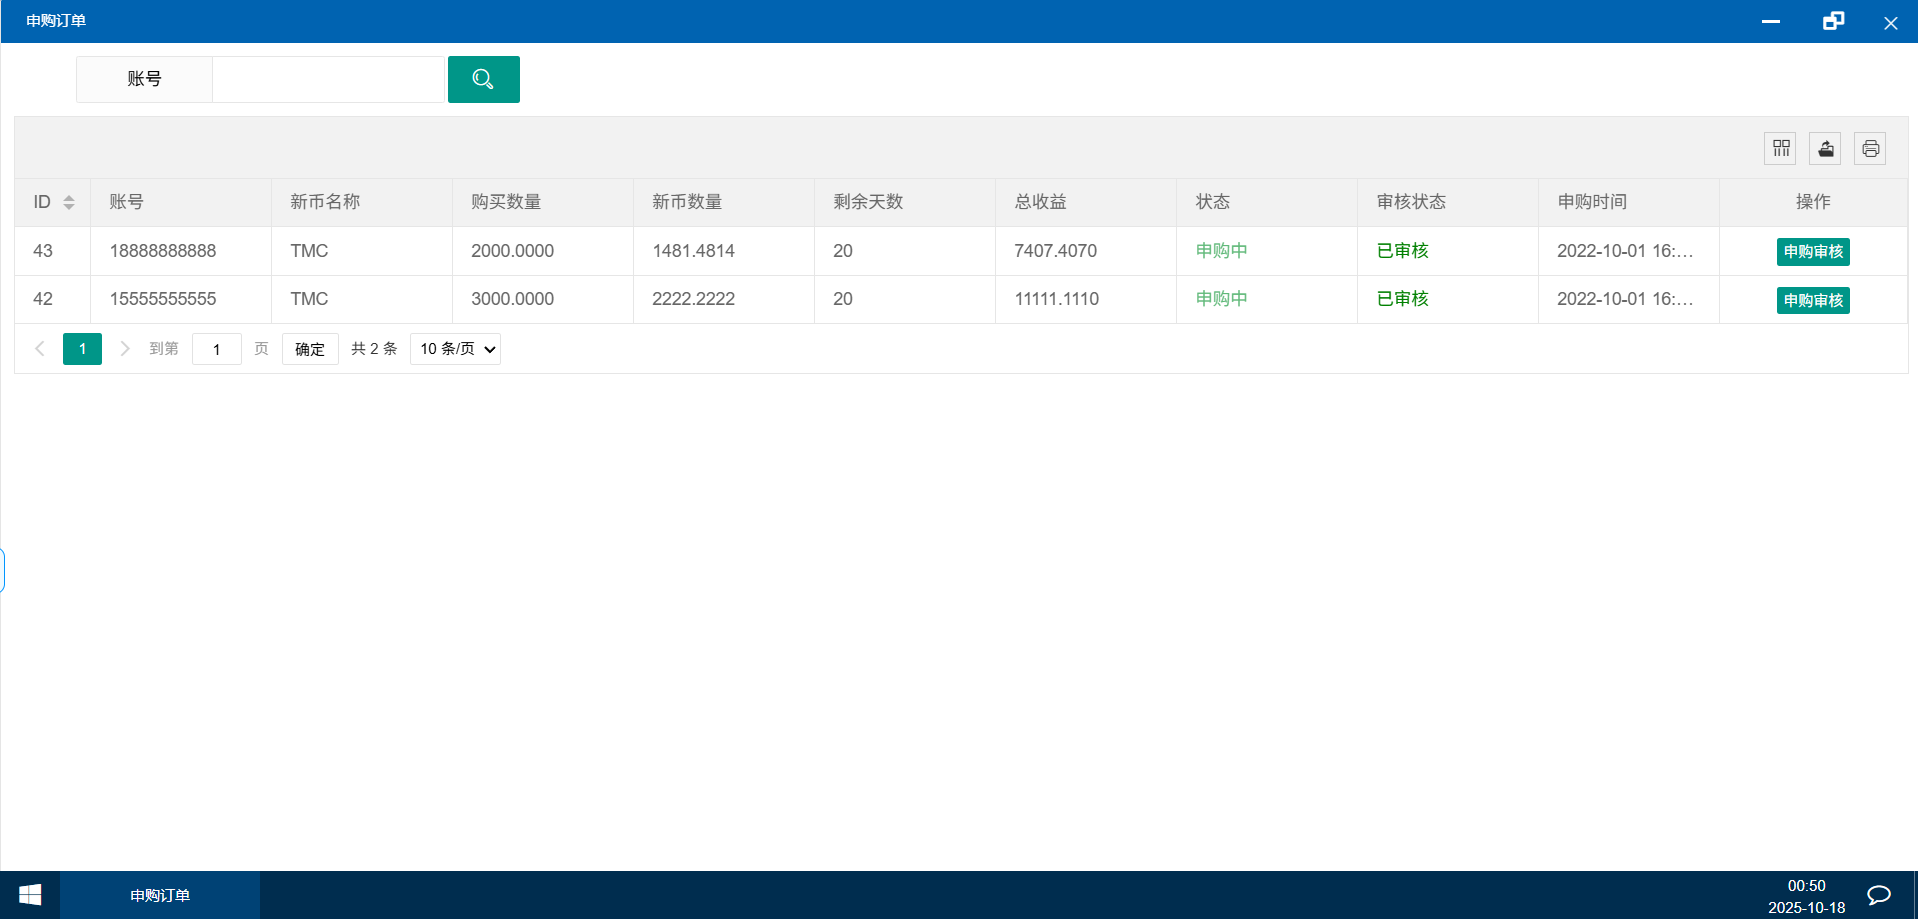Restore the window with the maximize button
This screenshot has width=1918, height=919.
click(1833, 21)
